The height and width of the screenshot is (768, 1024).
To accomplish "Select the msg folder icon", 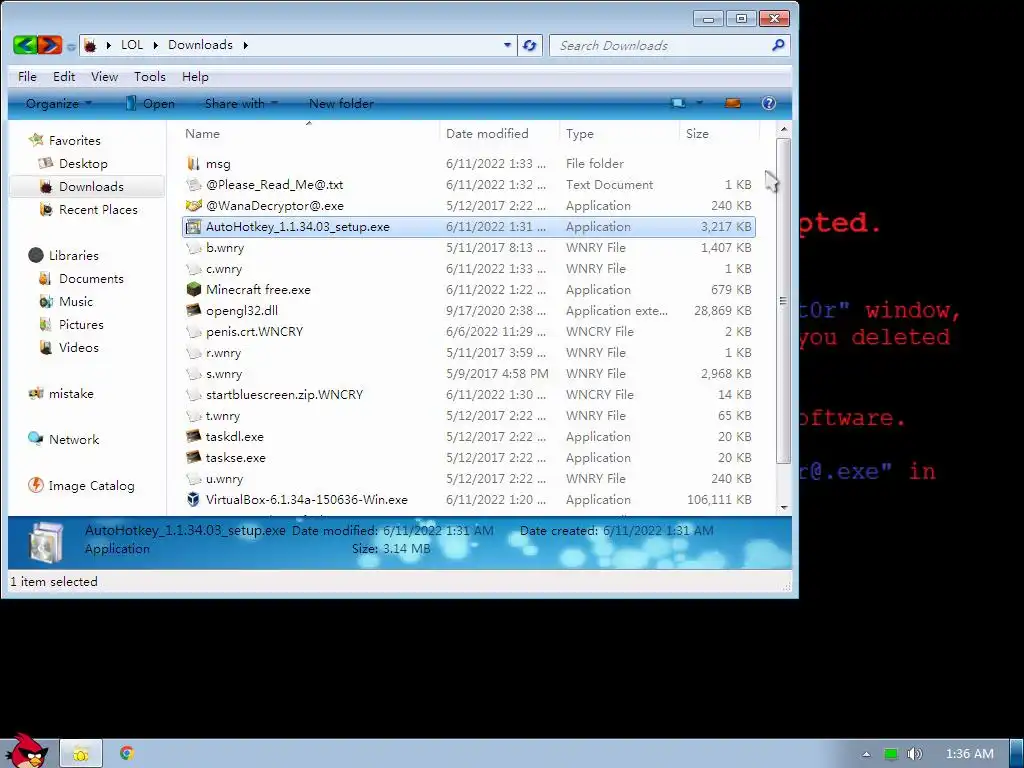I will (193, 163).
